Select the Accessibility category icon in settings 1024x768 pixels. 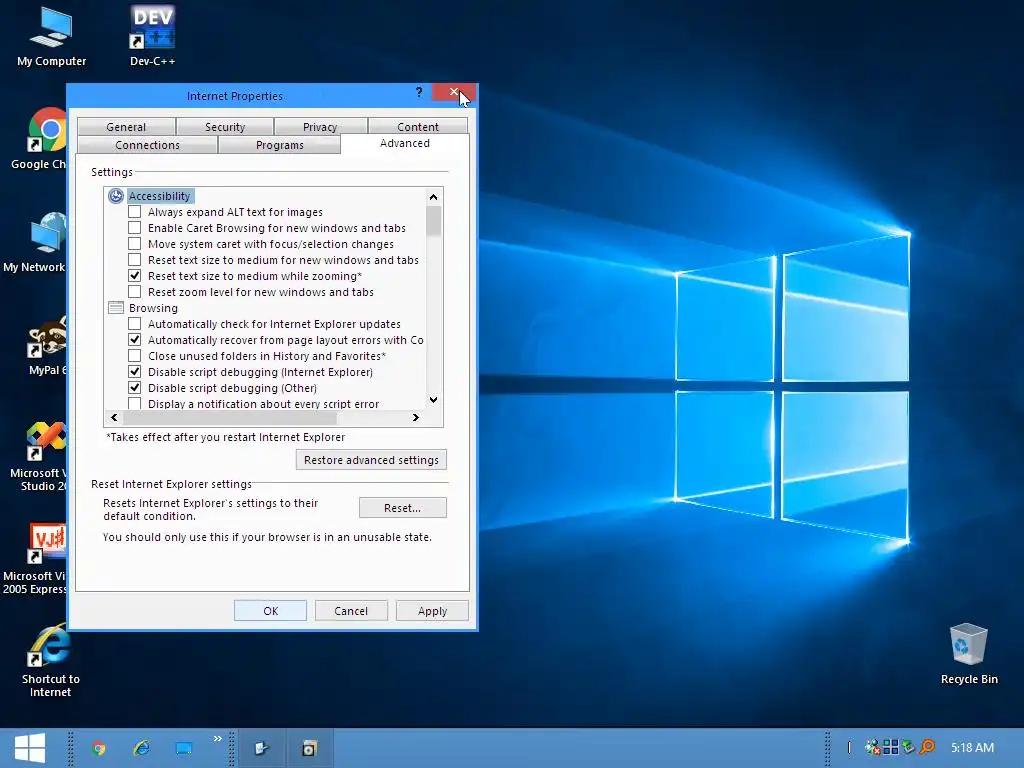(x=116, y=196)
